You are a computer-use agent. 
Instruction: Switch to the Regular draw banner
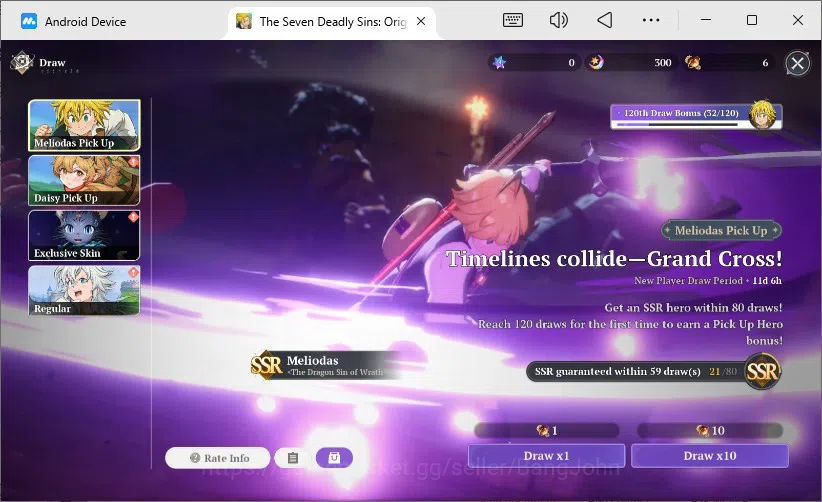84,290
